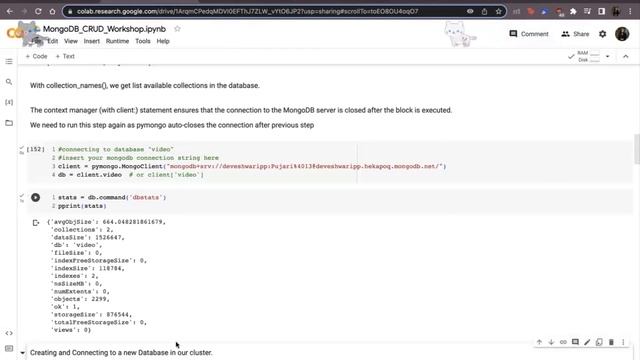Open Colab settings gear
Image resolution: width=640 pixels, height=360 pixels.
[602, 34]
